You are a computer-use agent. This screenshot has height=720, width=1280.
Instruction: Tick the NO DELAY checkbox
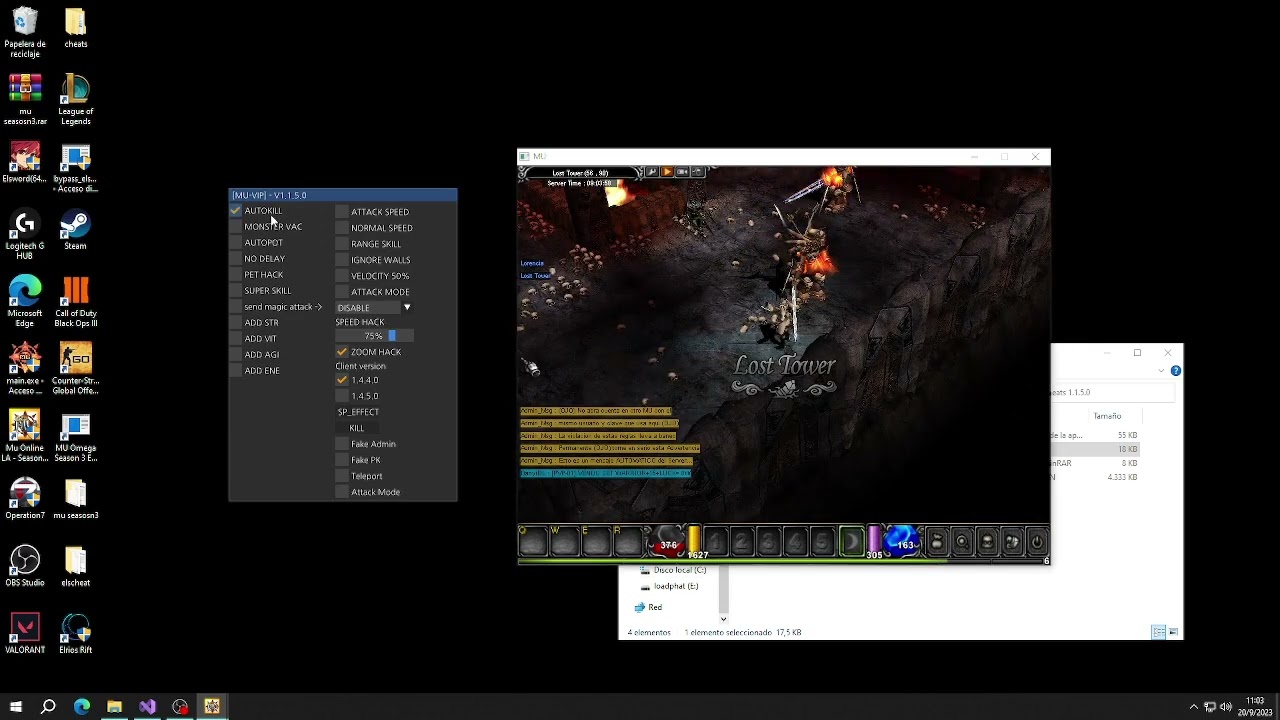point(236,259)
